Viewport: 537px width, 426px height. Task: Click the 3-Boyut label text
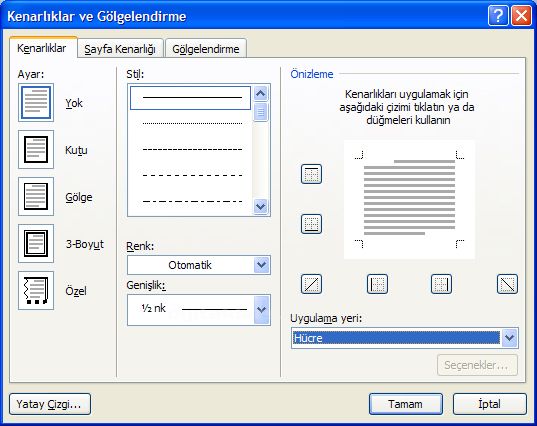click(x=84, y=244)
